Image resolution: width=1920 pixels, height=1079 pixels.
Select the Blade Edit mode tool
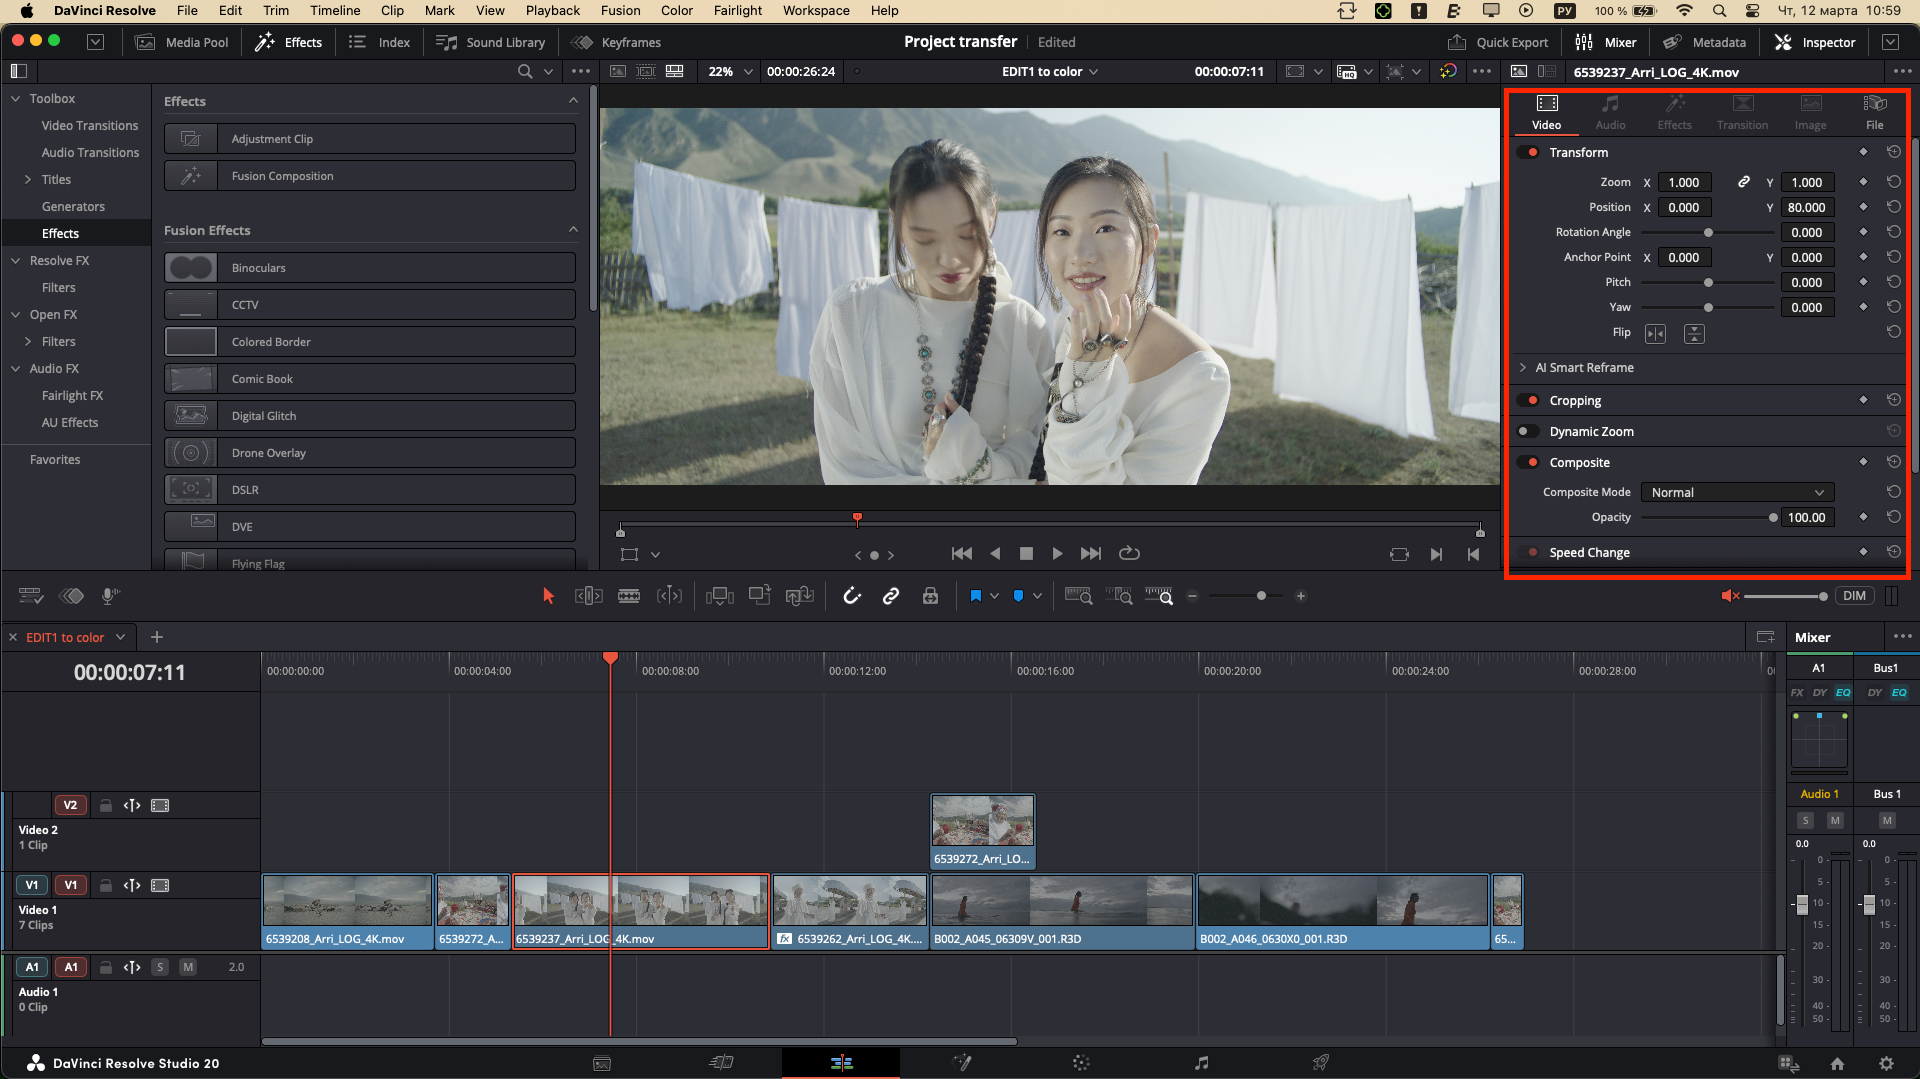coord(629,595)
